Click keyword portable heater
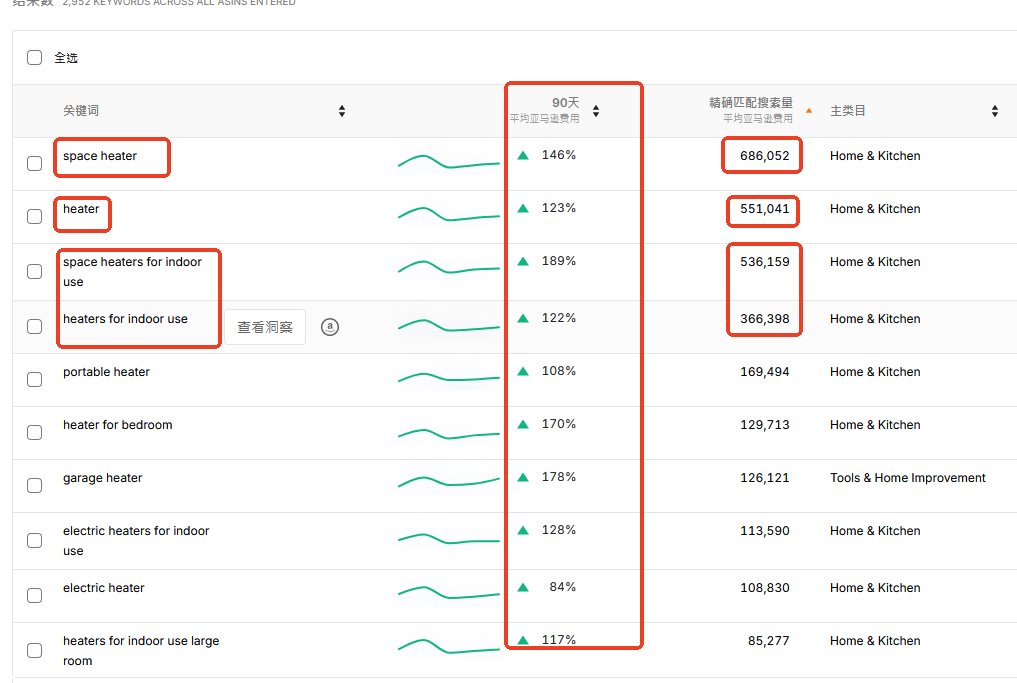1017x683 pixels. tap(106, 372)
